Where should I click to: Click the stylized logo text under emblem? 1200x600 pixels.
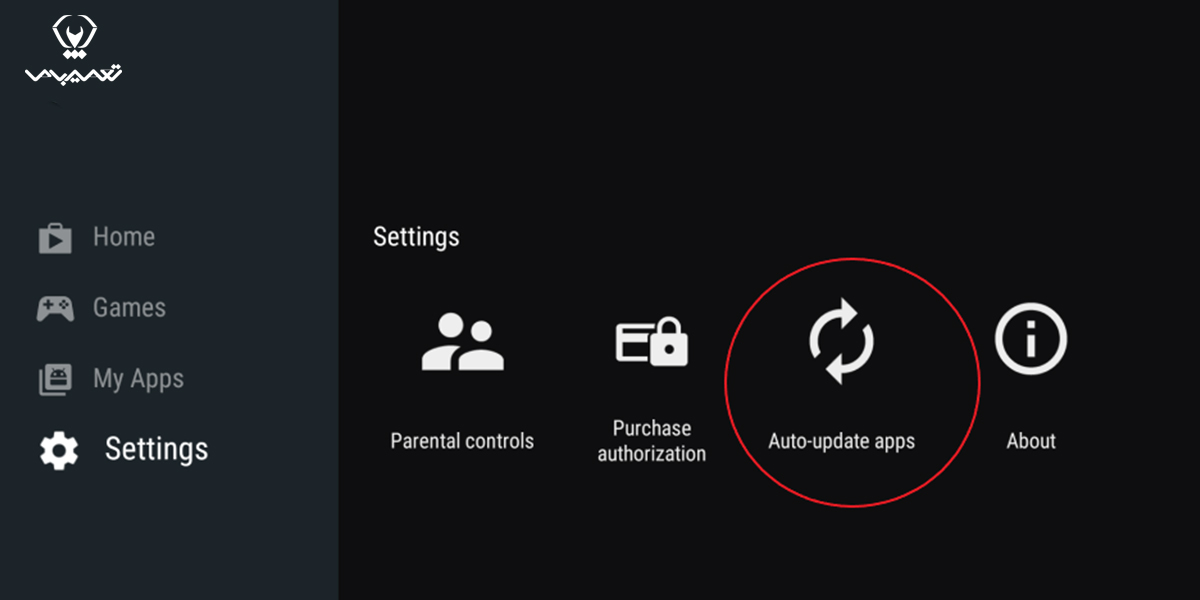pyautogui.click(x=74, y=76)
